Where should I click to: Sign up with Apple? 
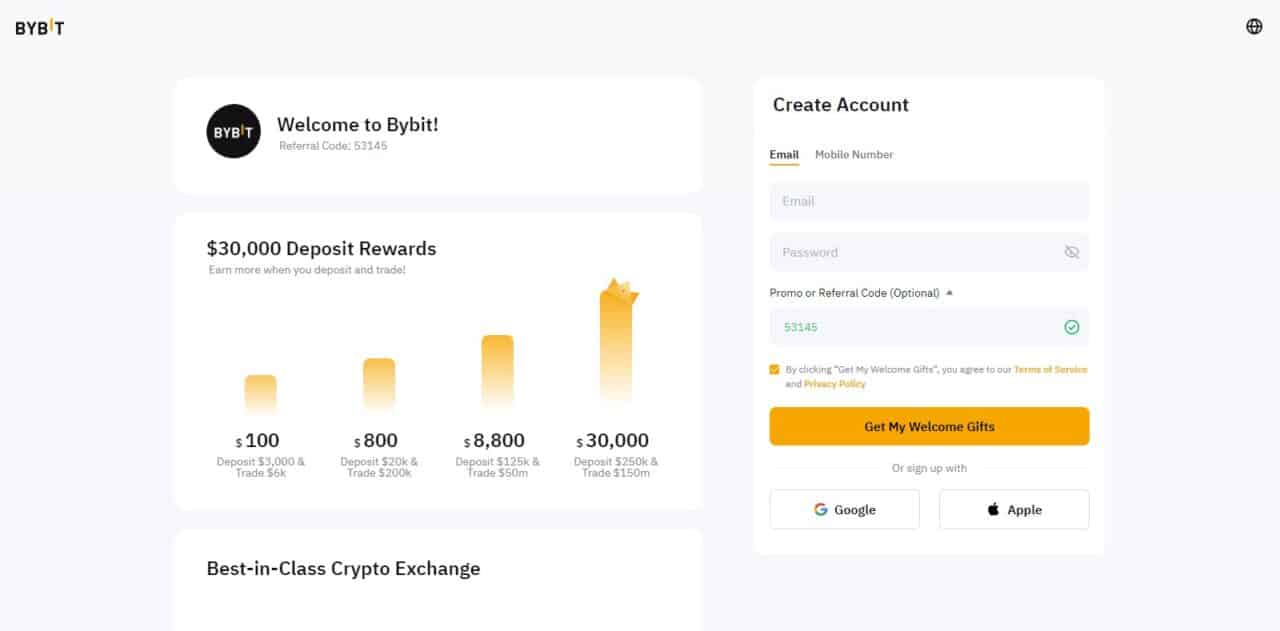[x=1014, y=509]
